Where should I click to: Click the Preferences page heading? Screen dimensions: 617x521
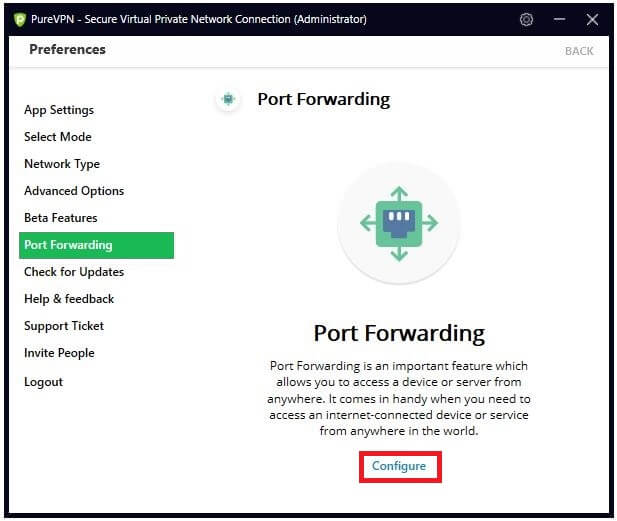[67, 50]
